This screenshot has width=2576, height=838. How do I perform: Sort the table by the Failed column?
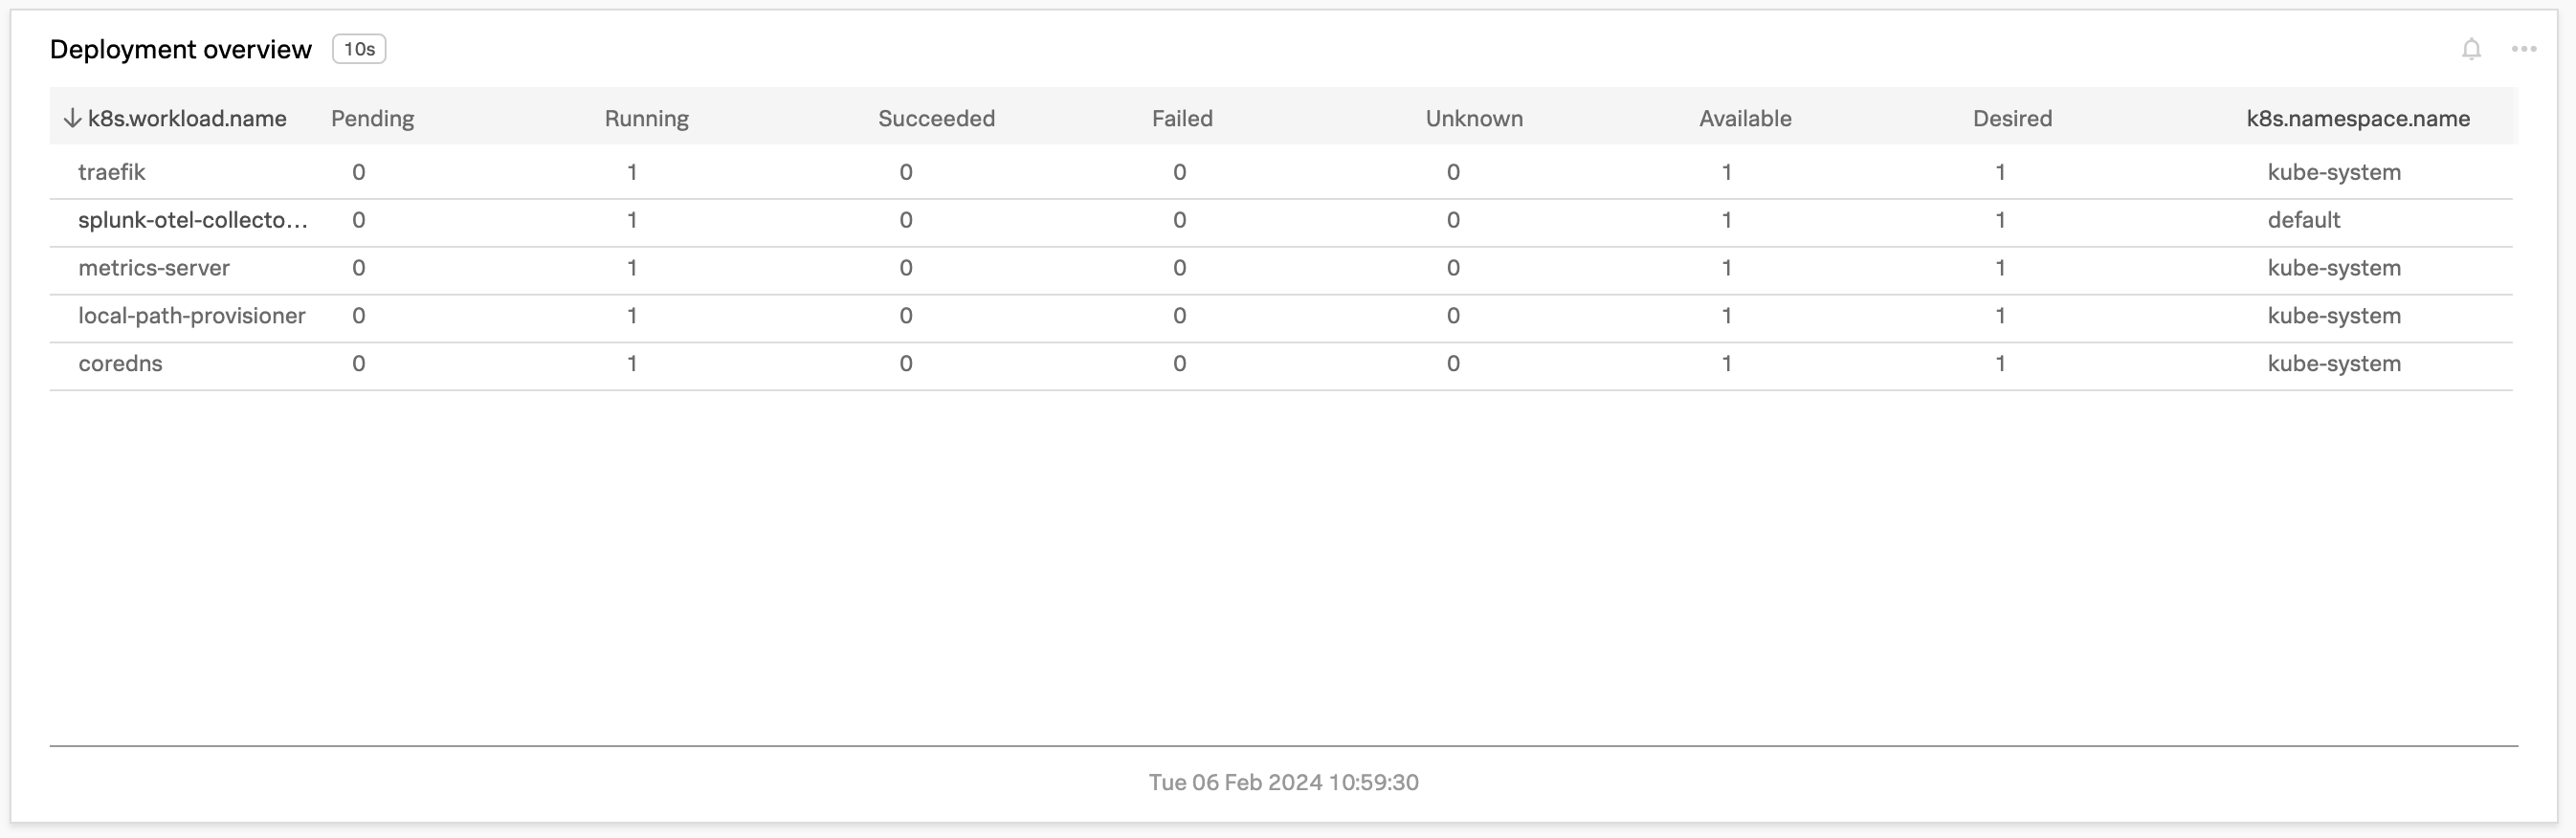click(x=1182, y=117)
